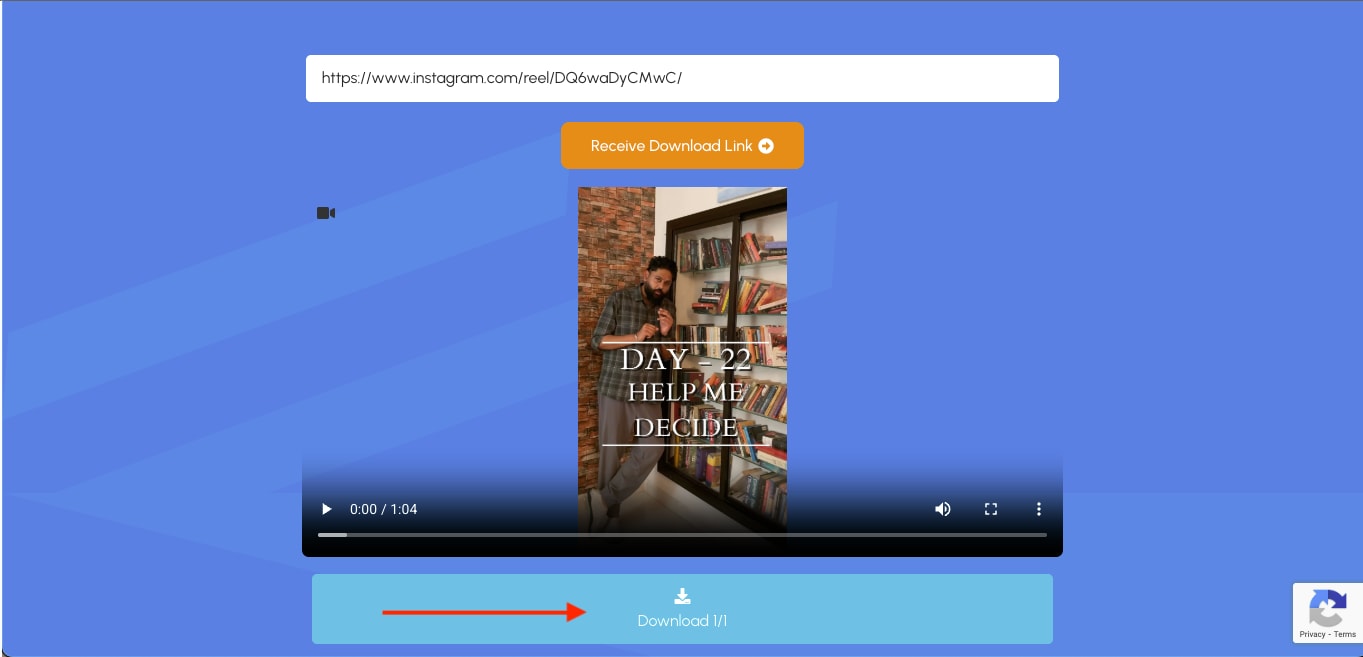Open the reCAPTCHA Terms link
Image resolution: width=1363 pixels, height=657 pixels.
pos(1345,634)
